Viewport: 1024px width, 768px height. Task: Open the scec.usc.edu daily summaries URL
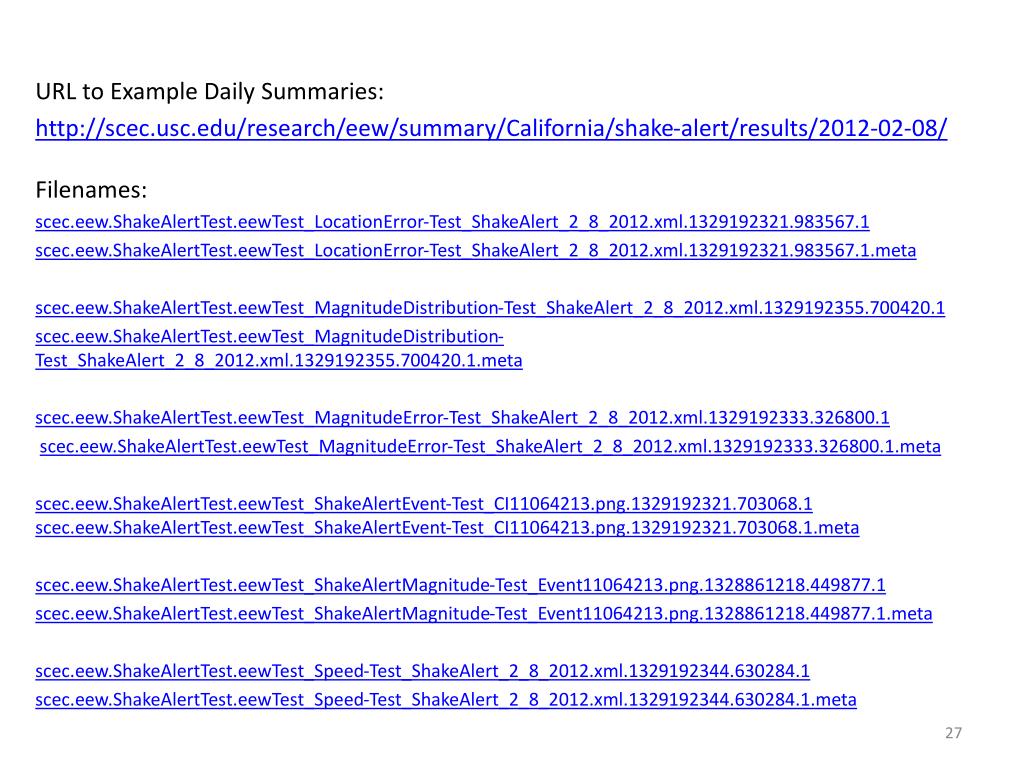pyautogui.click(x=491, y=129)
